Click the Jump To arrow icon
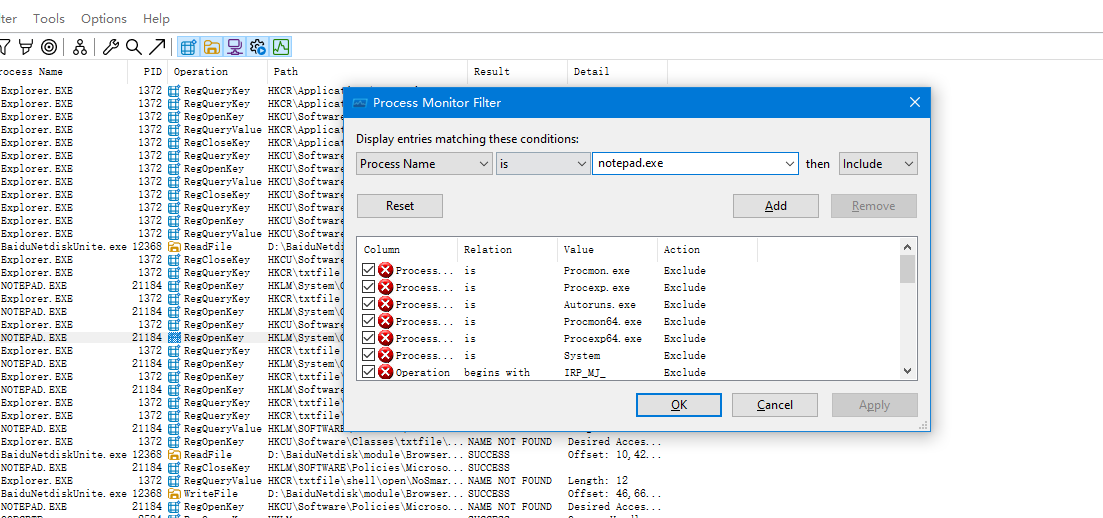 point(157,47)
